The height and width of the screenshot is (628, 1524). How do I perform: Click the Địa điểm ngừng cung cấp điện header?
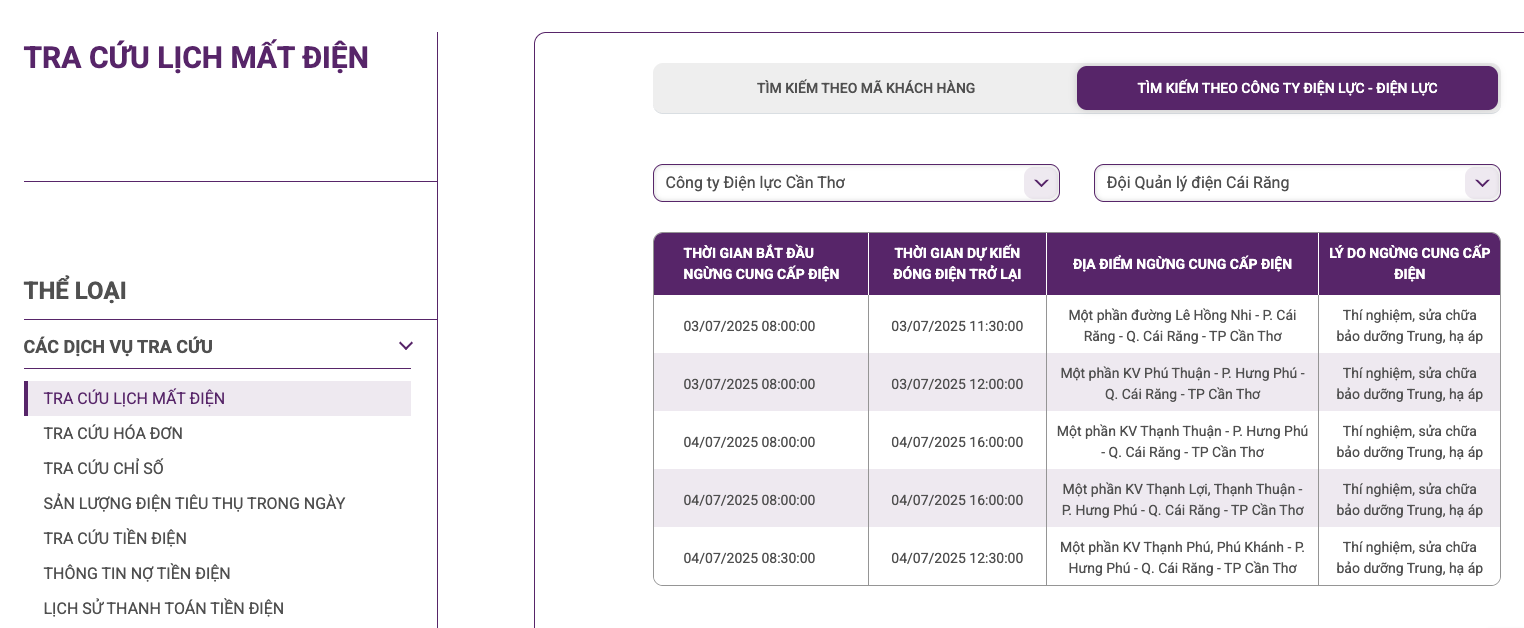pyautogui.click(x=1181, y=264)
